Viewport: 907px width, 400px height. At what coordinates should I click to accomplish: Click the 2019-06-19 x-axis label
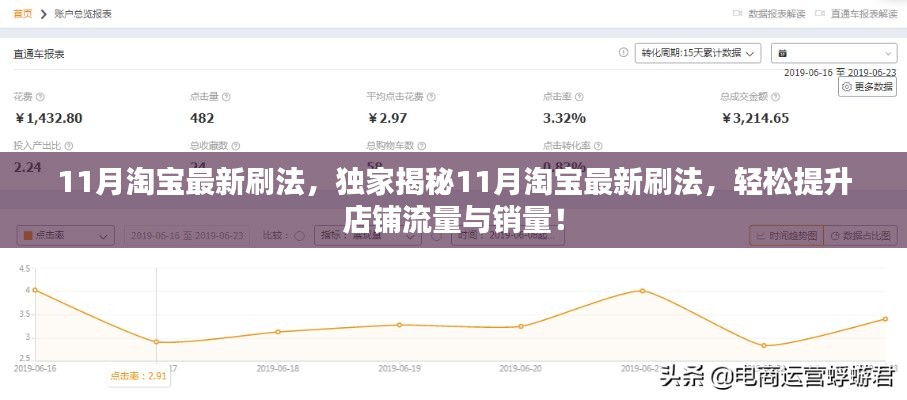point(399,368)
